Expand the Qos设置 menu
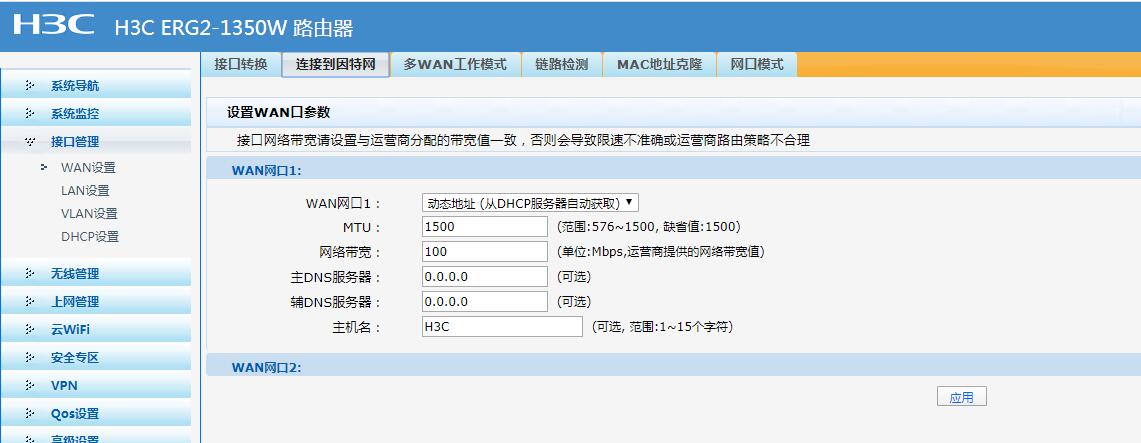Screen dimensions: 1141x443 click(x=95, y=414)
